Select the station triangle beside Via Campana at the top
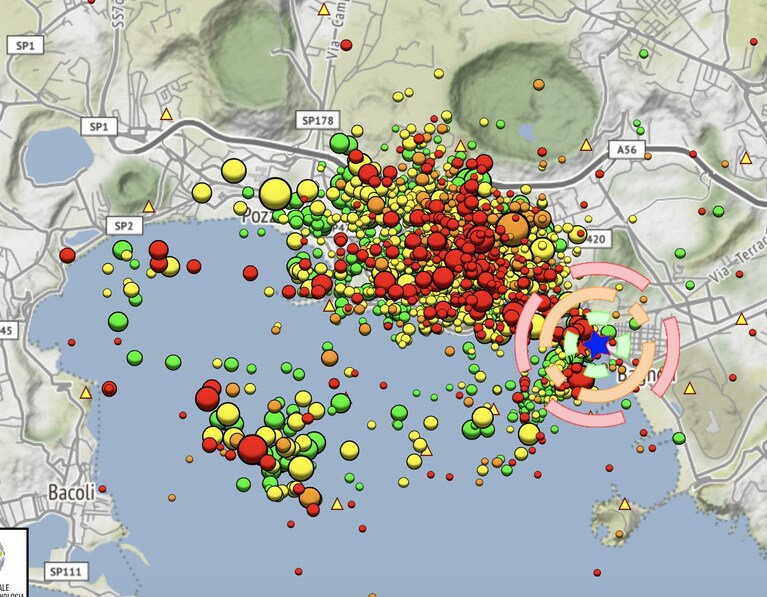This screenshot has width=767, height=597. [323, 9]
